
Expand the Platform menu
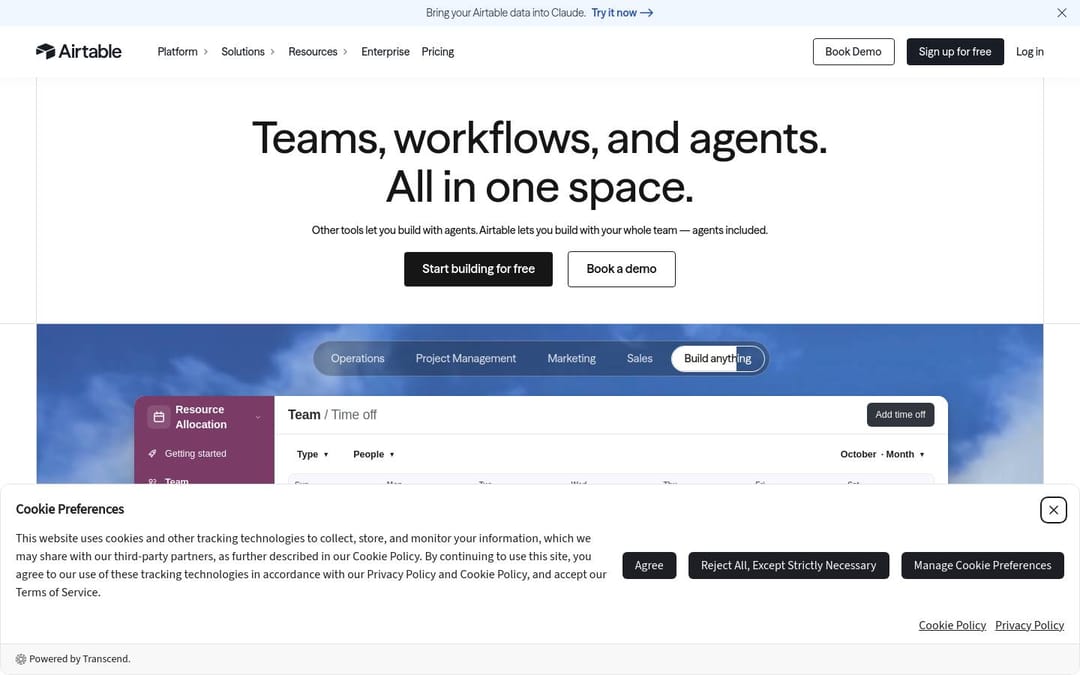pyautogui.click(x=183, y=52)
